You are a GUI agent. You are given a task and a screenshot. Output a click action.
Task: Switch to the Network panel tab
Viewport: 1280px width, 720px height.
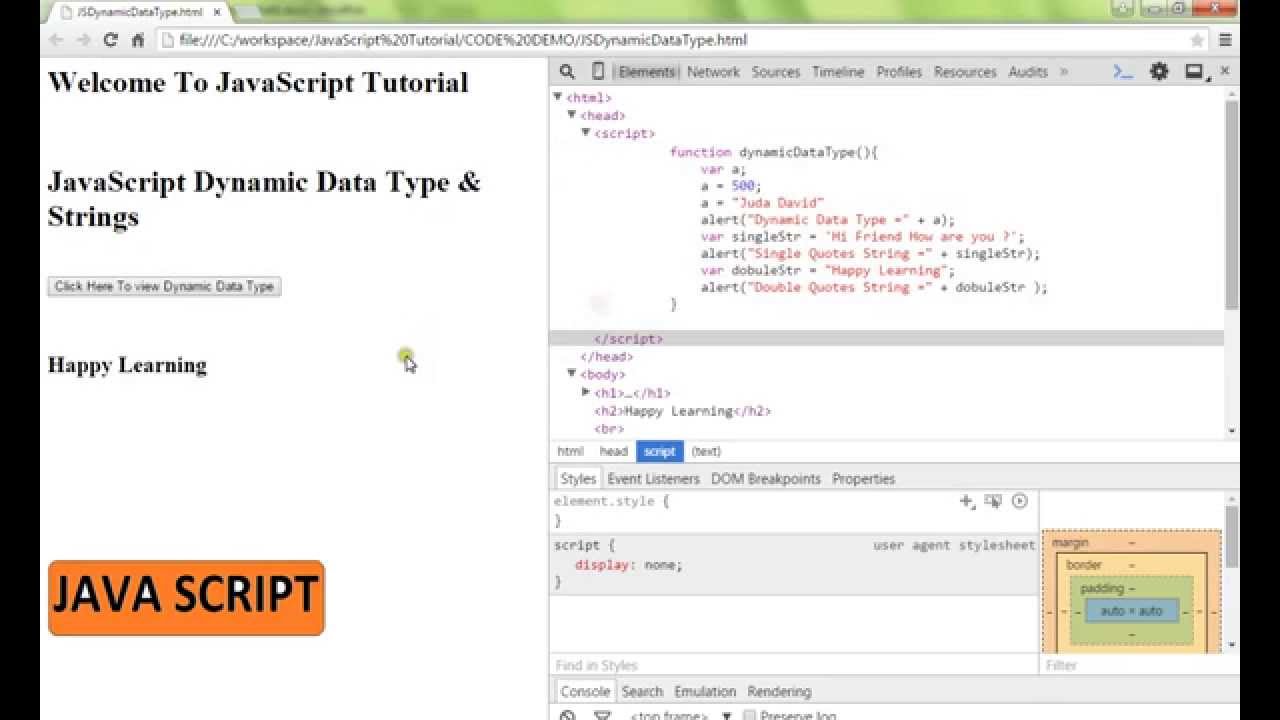pos(713,72)
